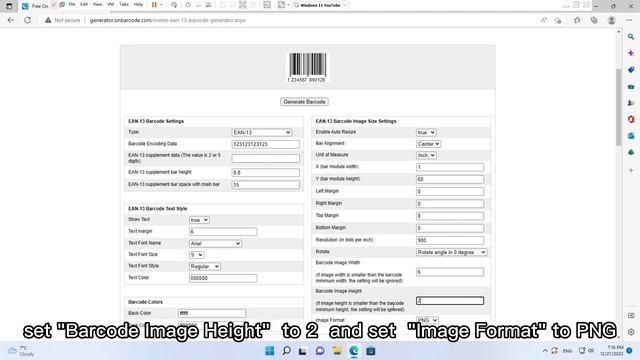Open the Windows Start button
The height and width of the screenshot is (360, 640).
pos(269,351)
